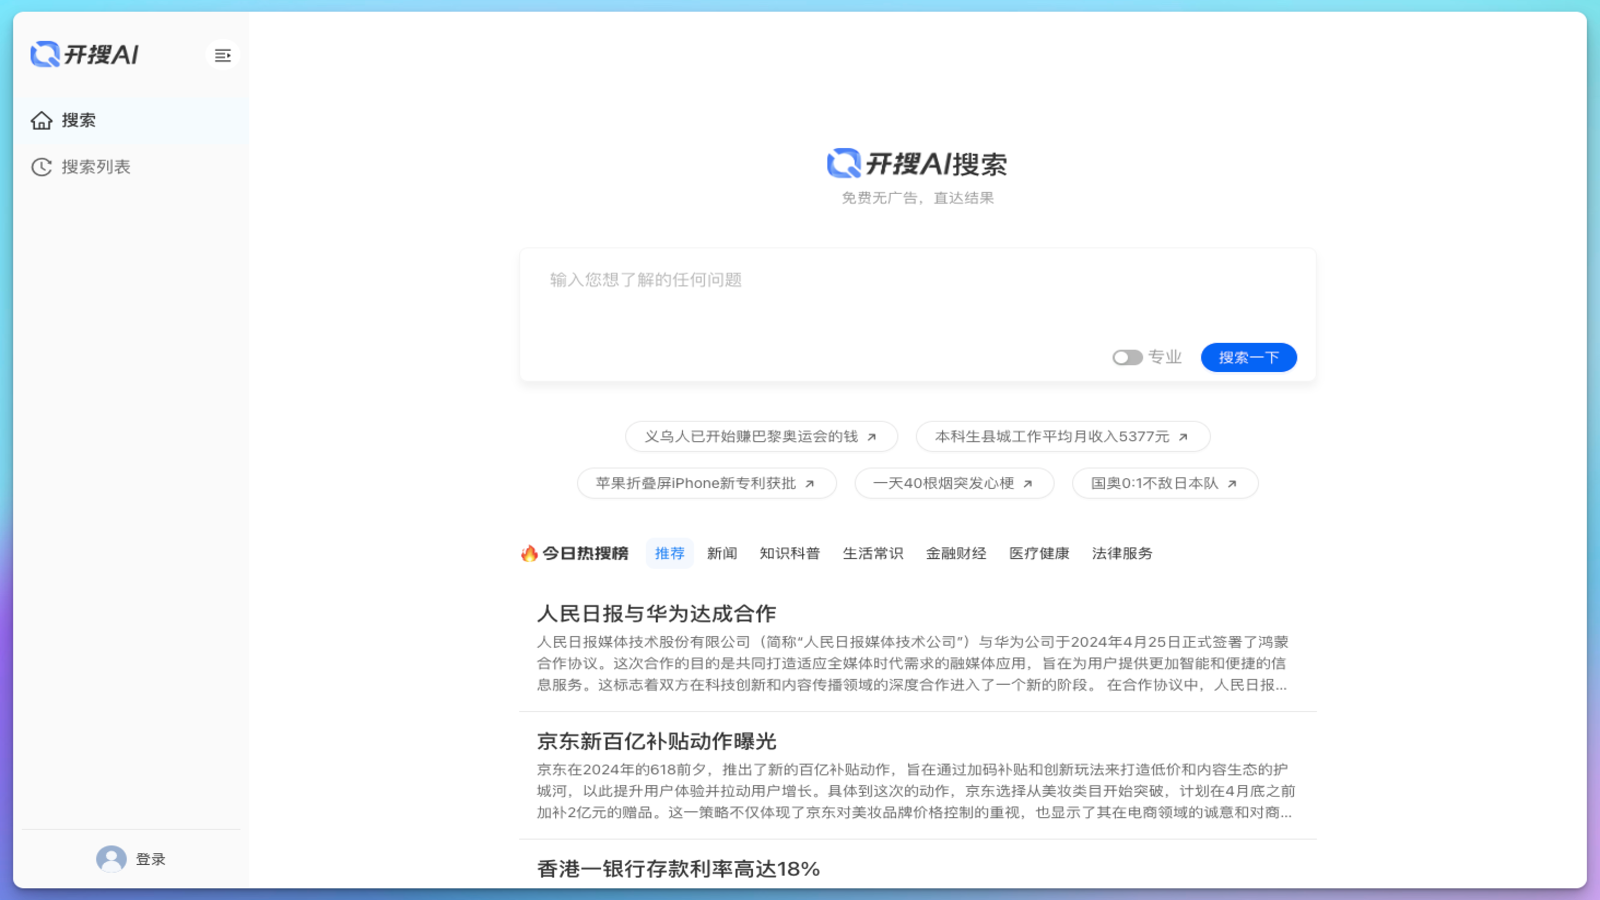Open headline 人民日报与华为达成合作
The width and height of the screenshot is (1600, 900).
click(656, 613)
